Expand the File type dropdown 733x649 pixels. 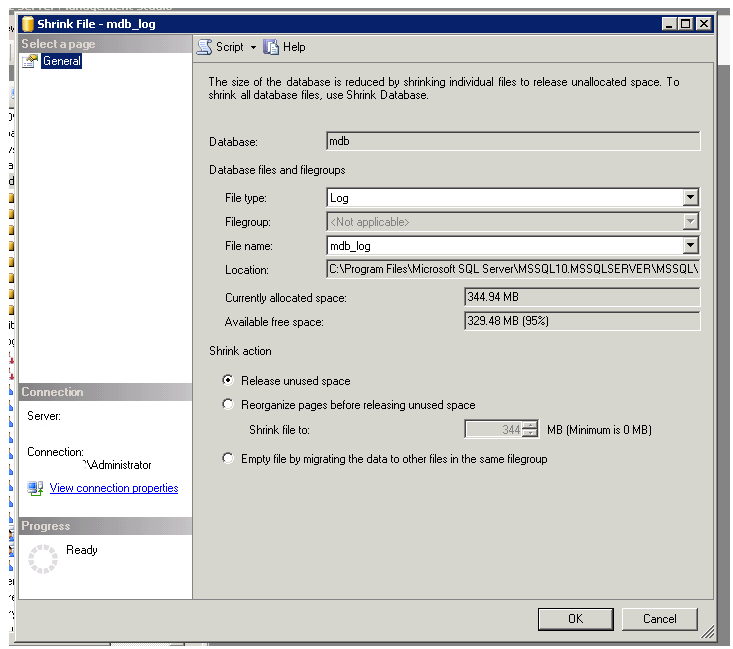(x=690, y=198)
